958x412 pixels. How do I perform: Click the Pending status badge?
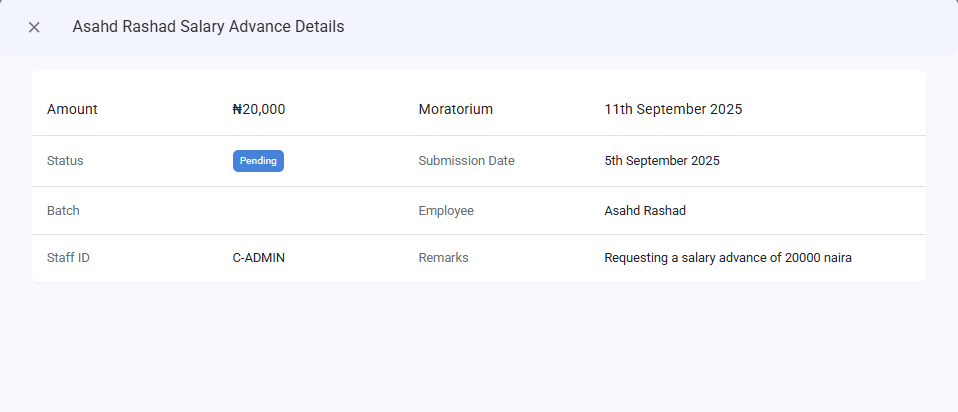coord(258,161)
